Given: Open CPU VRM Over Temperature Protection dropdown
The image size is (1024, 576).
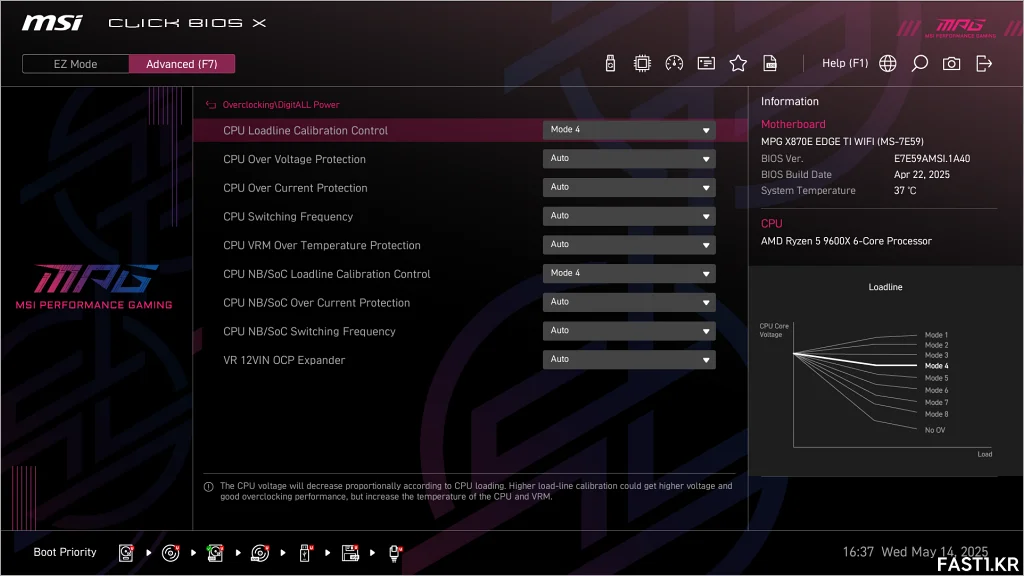Looking at the screenshot, I should 629,245.
